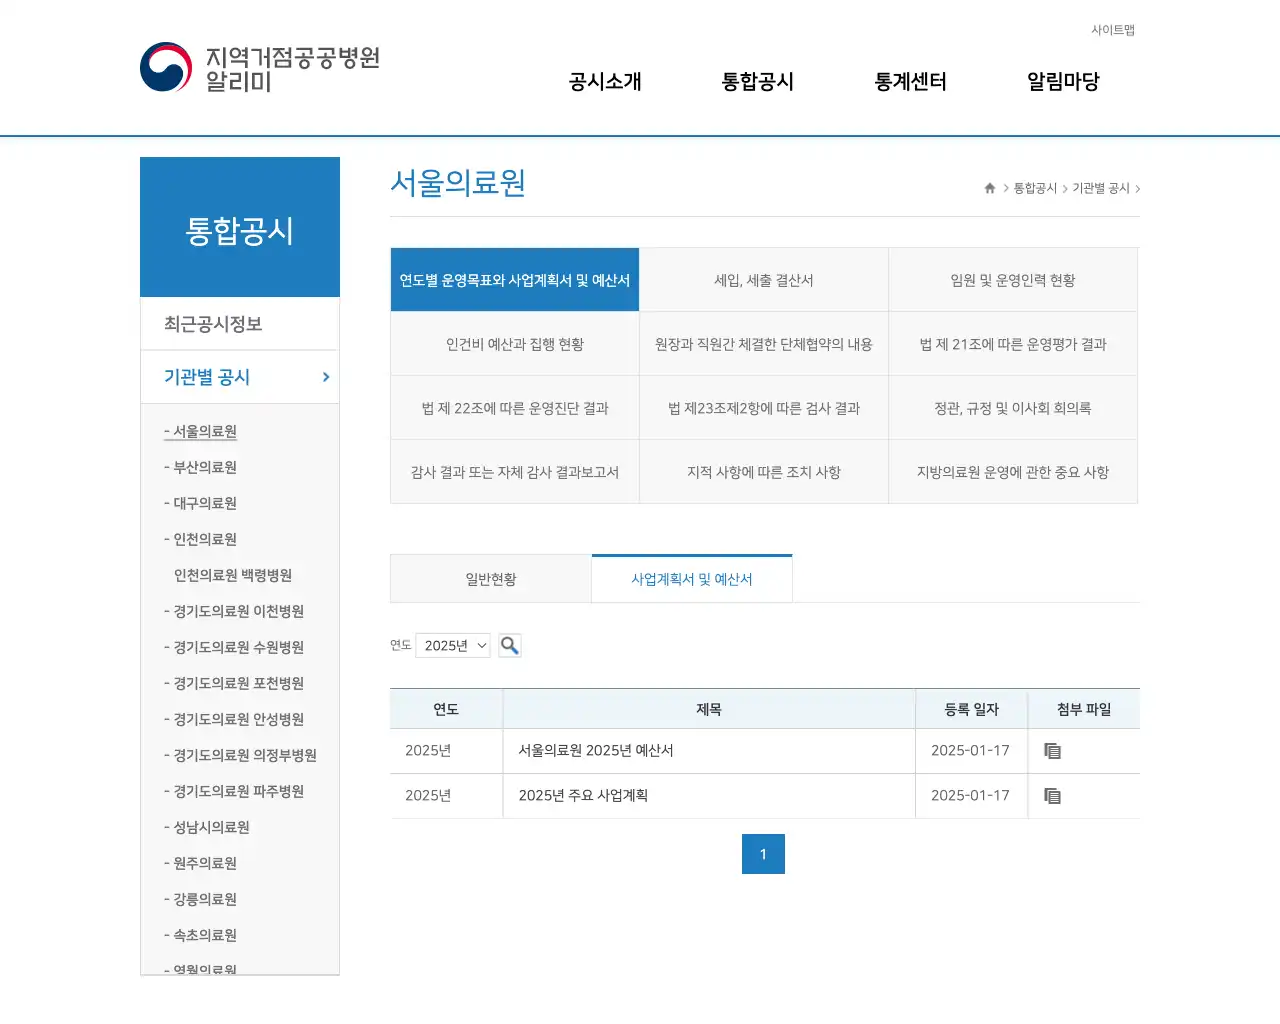
Task: Select the 사업계획서 및 예산서 tab
Action: (692, 578)
